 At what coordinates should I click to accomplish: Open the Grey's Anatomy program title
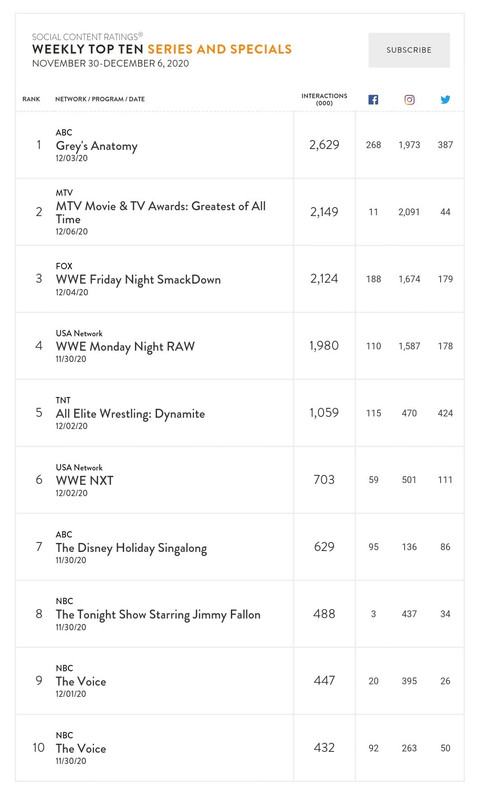click(97, 146)
